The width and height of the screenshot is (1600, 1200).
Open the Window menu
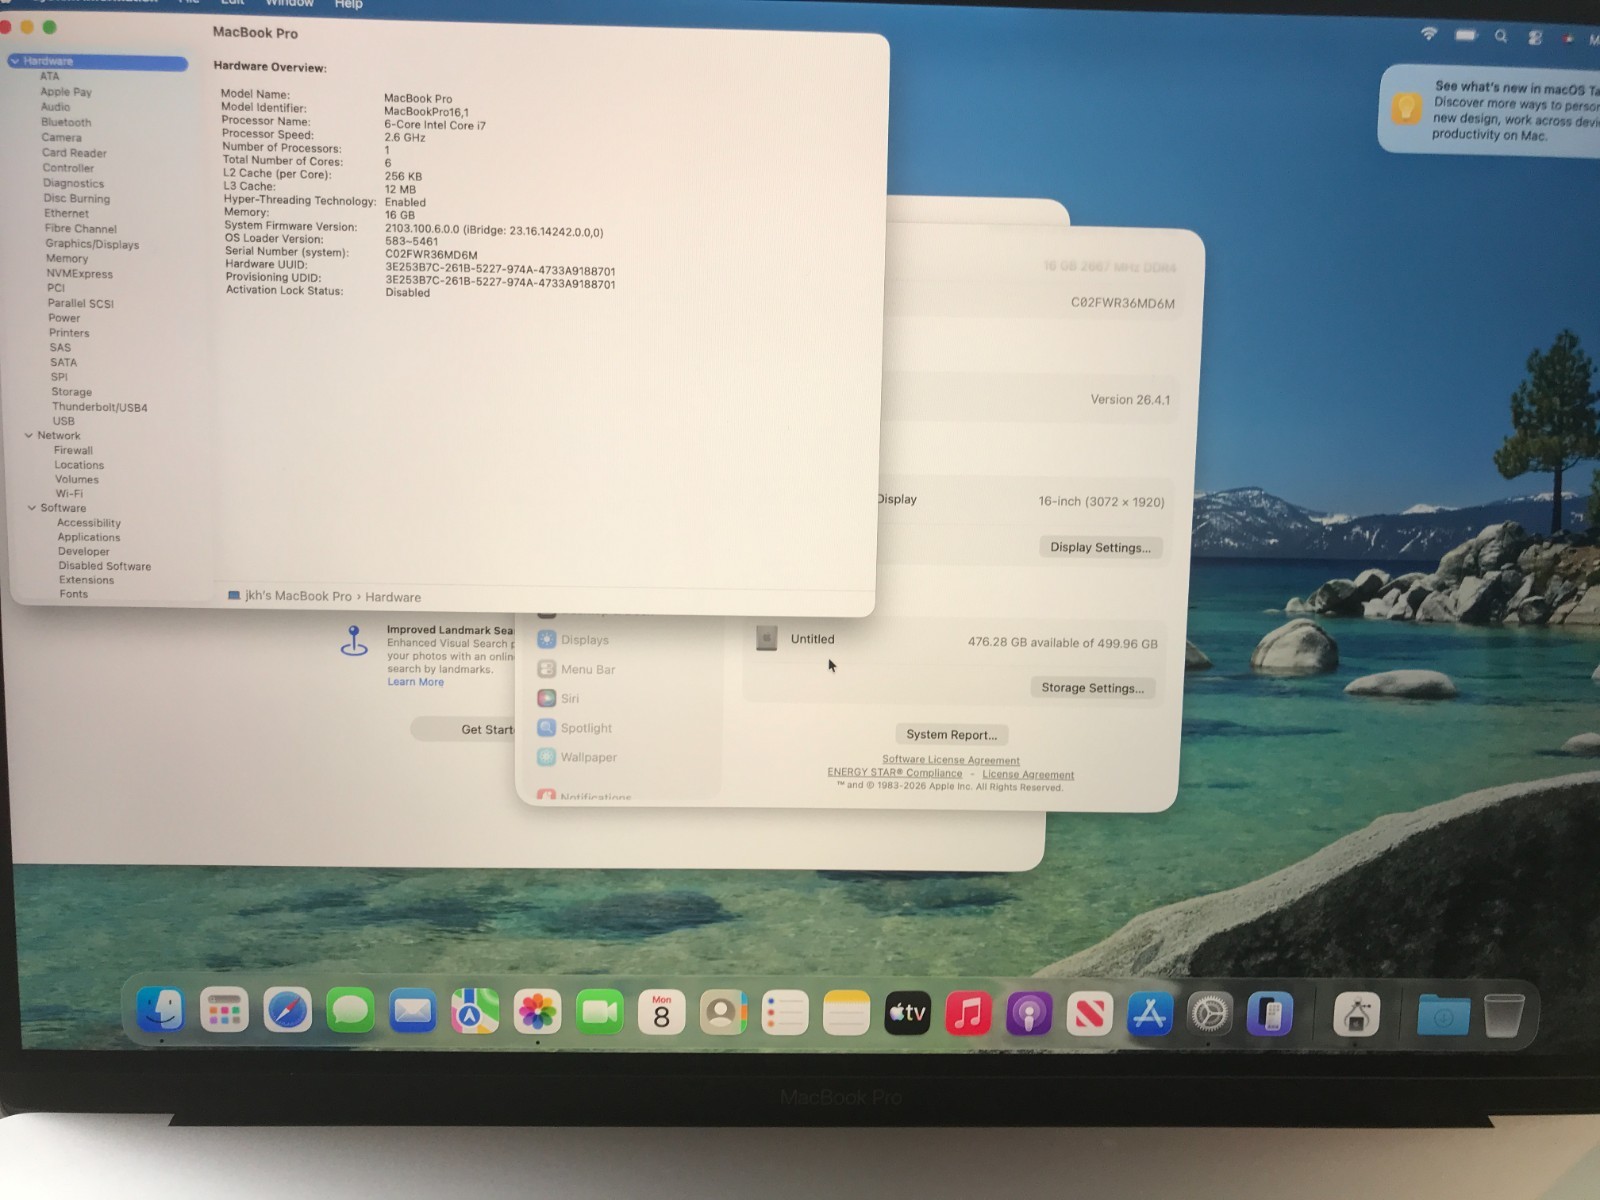pos(289,3)
